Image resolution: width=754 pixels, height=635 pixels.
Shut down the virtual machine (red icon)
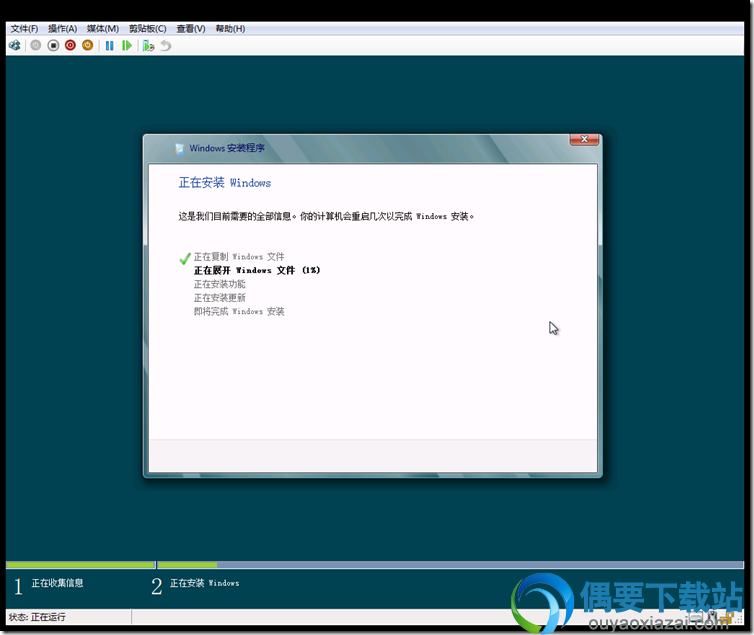(70, 46)
